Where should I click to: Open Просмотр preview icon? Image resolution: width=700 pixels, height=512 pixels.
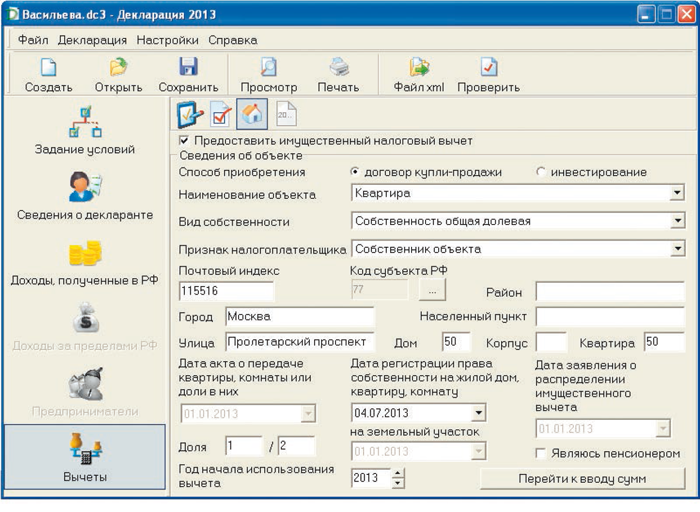click(268, 68)
